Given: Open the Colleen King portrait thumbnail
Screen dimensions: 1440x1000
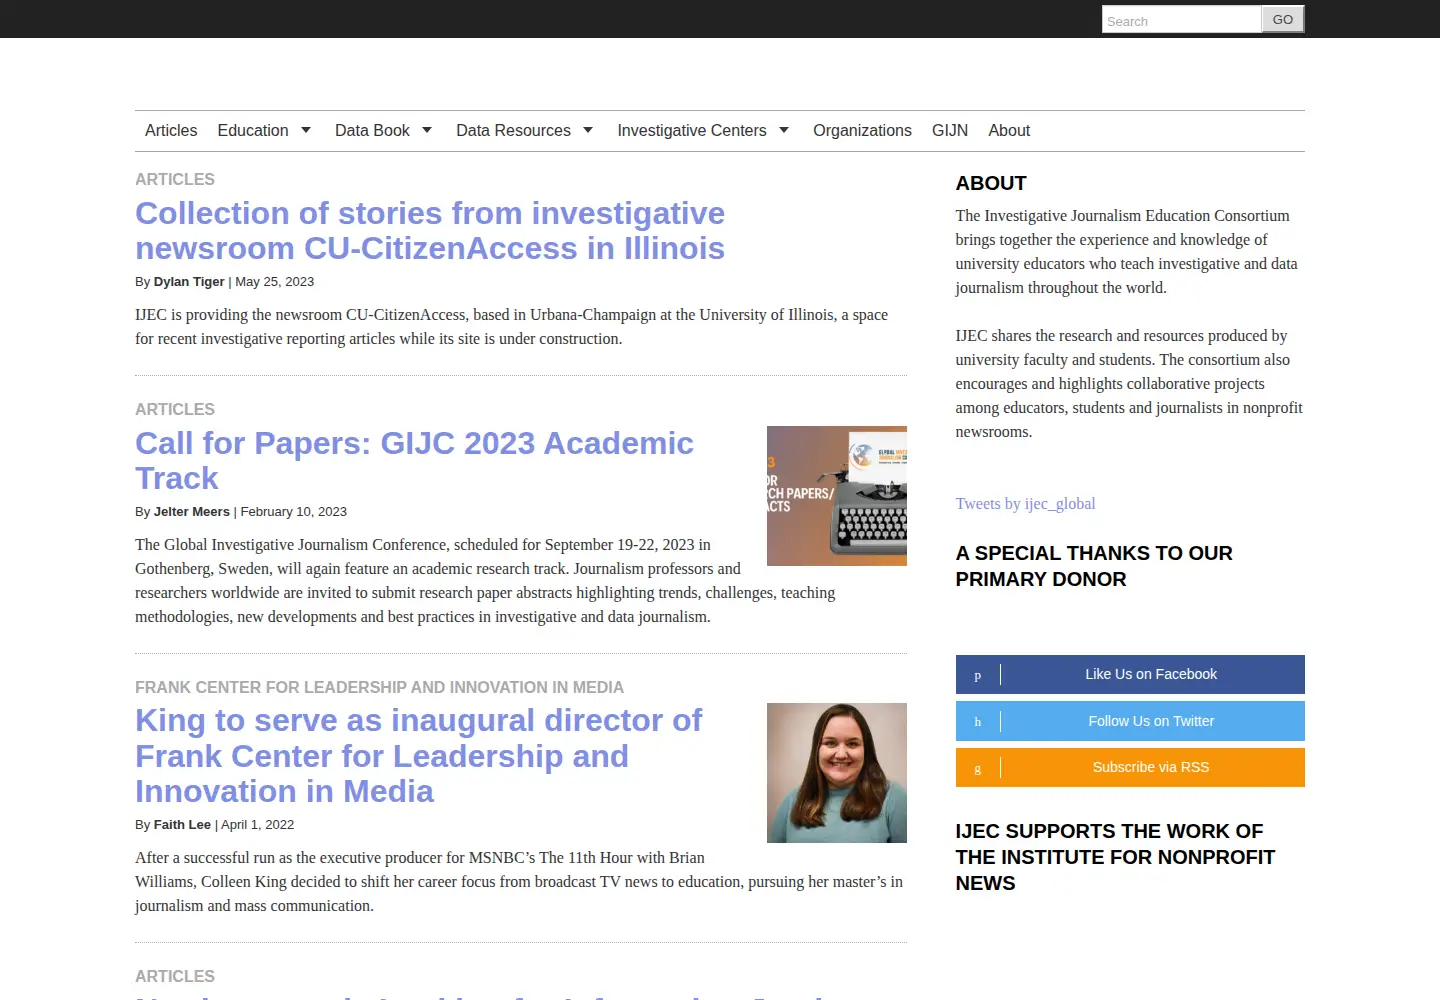Looking at the screenshot, I should tap(837, 773).
